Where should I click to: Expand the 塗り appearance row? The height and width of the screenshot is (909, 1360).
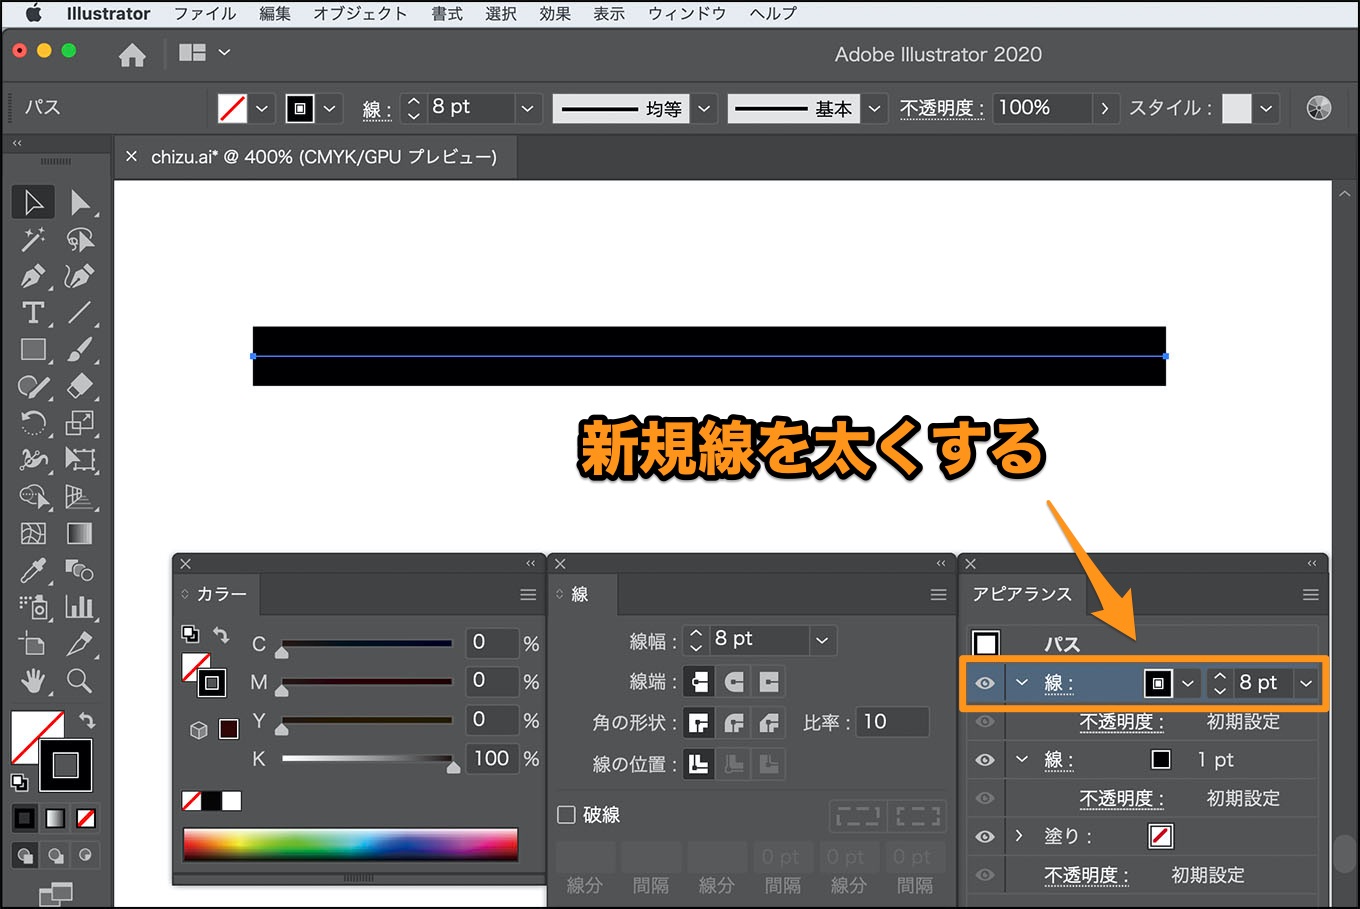[1019, 835]
